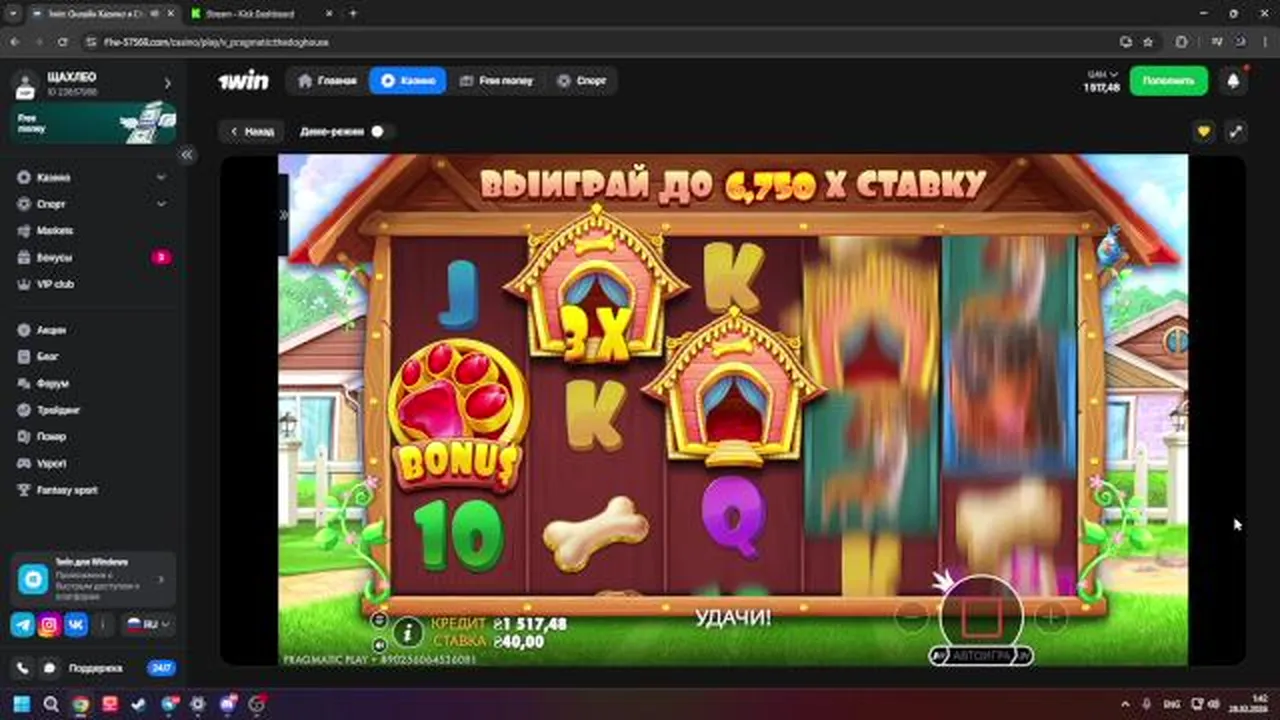This screenshot has width=1280, height=720.
Task: Open Блог in the sidebar
Action: click(x=93, y=356)
